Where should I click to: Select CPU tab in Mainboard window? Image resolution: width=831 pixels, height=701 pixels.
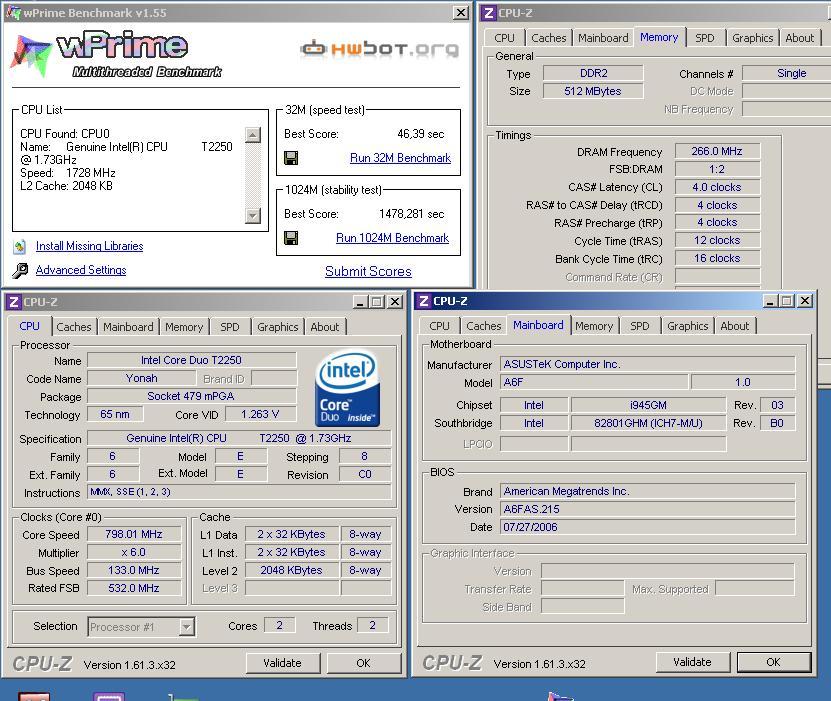click(x=439, y=326)
